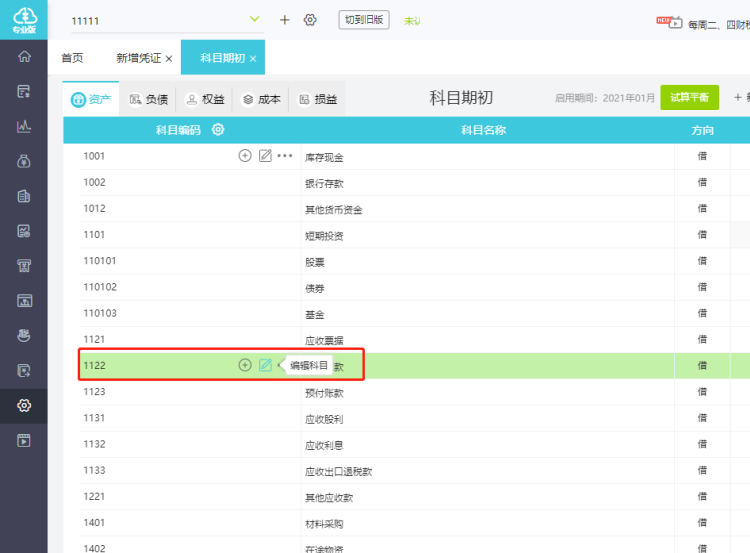Switch to the 首页 tab
The width and height of the screenshot is (750, 553).
[x=72, y=58]
